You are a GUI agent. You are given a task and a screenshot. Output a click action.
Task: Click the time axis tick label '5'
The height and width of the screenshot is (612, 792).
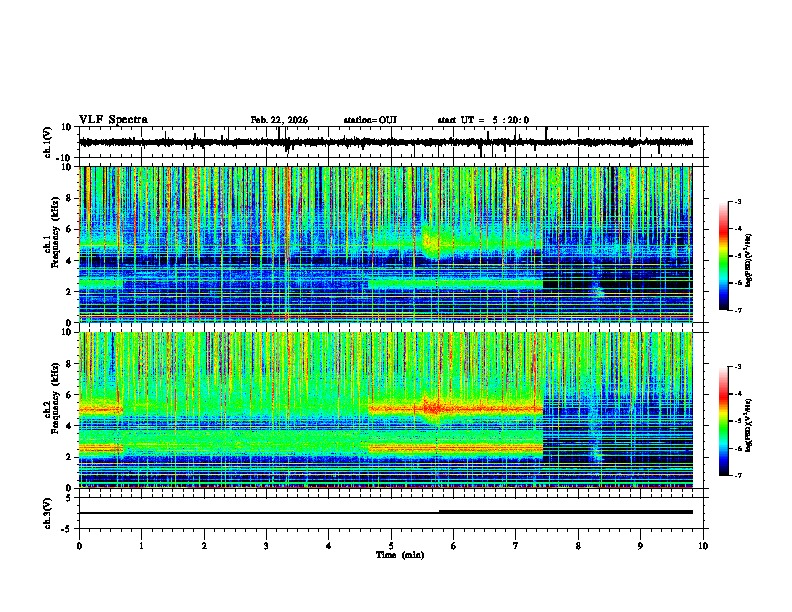click(391, 546)
